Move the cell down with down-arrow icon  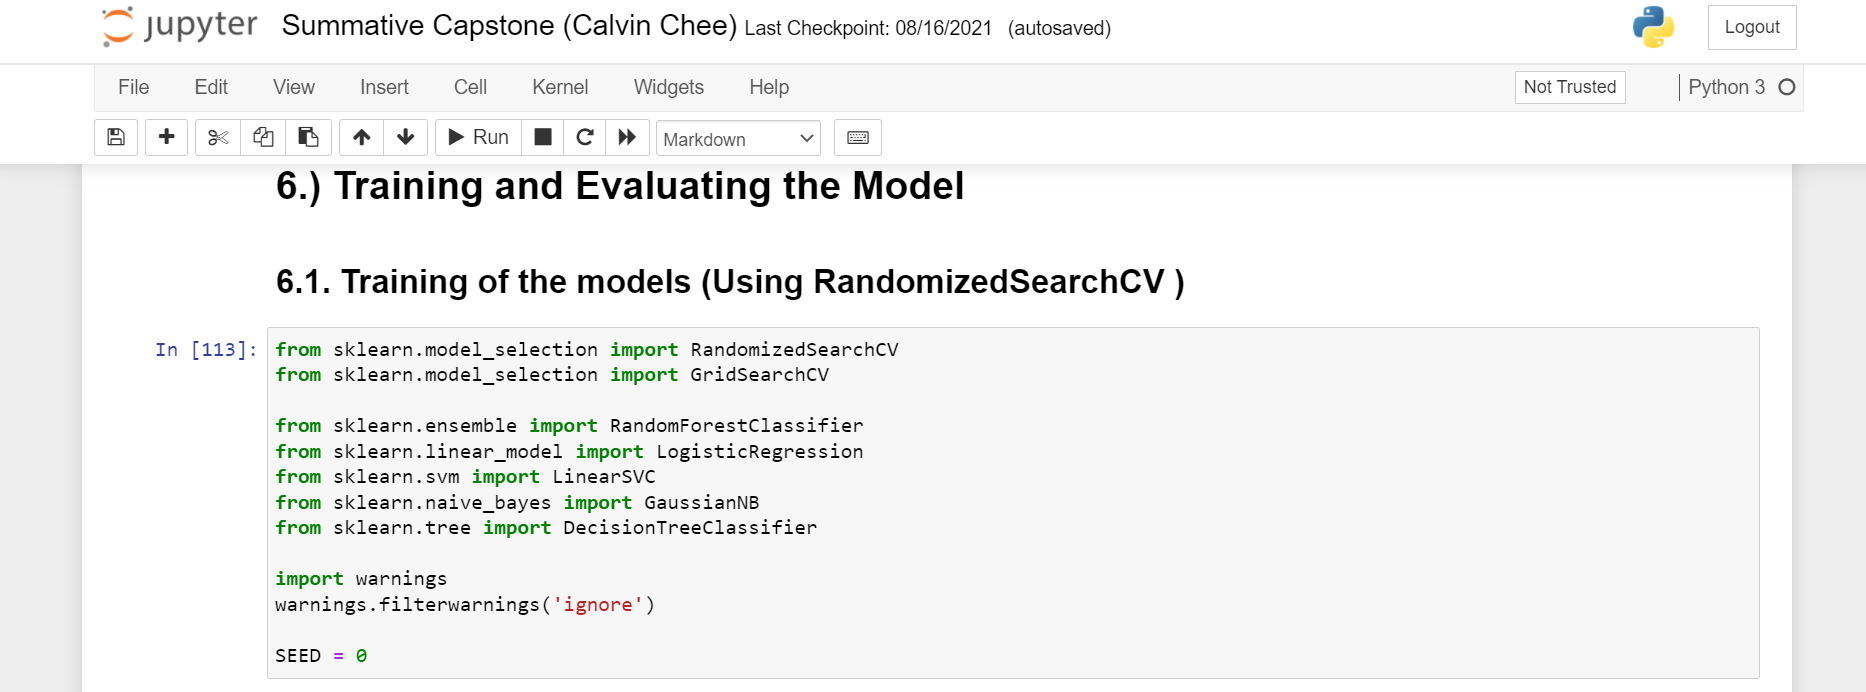click(405, 137)
